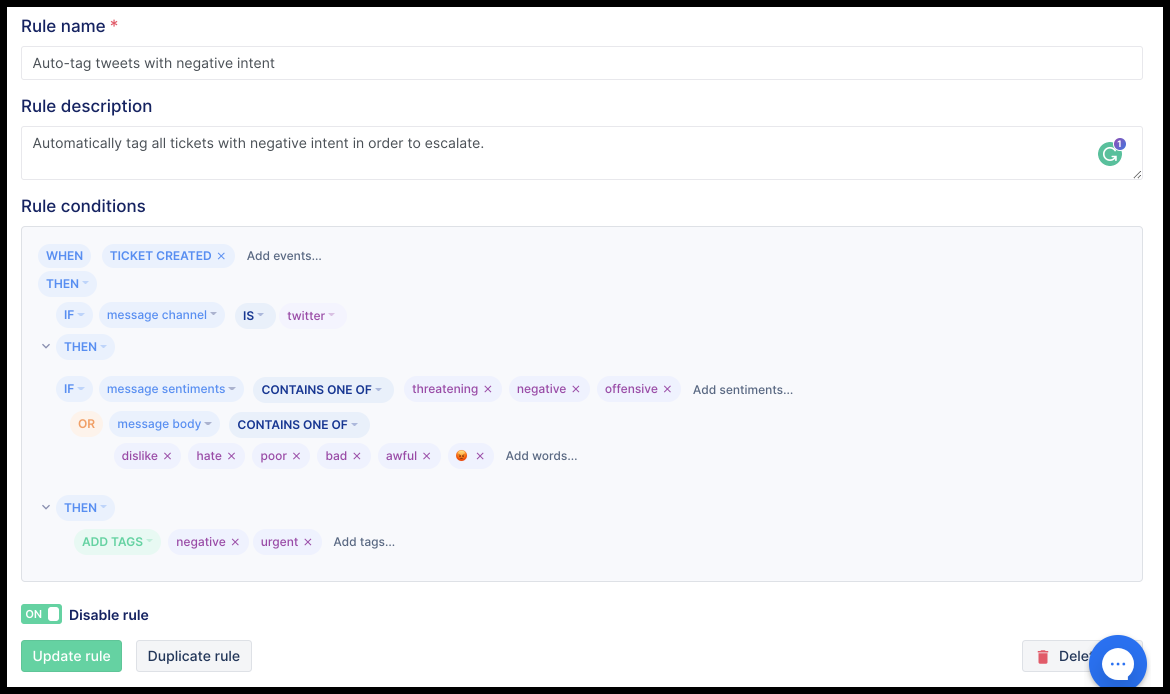This screenshot has width=1170, height=694.
Task: Toggle the Disable rule switch
Action: click(x=41, y=614)
